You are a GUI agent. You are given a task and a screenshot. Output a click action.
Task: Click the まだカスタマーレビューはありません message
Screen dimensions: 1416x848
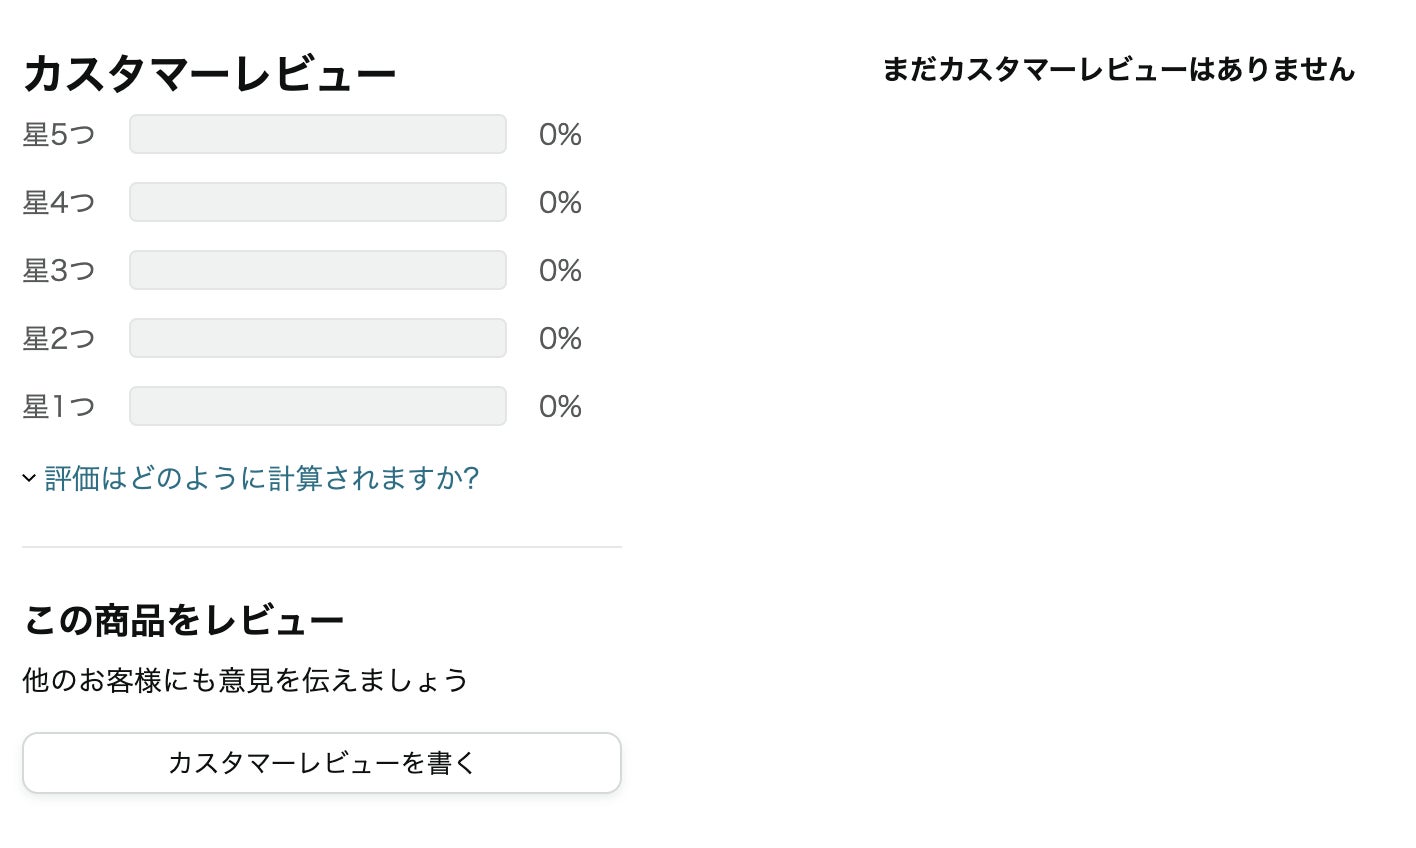(1118, 69)
